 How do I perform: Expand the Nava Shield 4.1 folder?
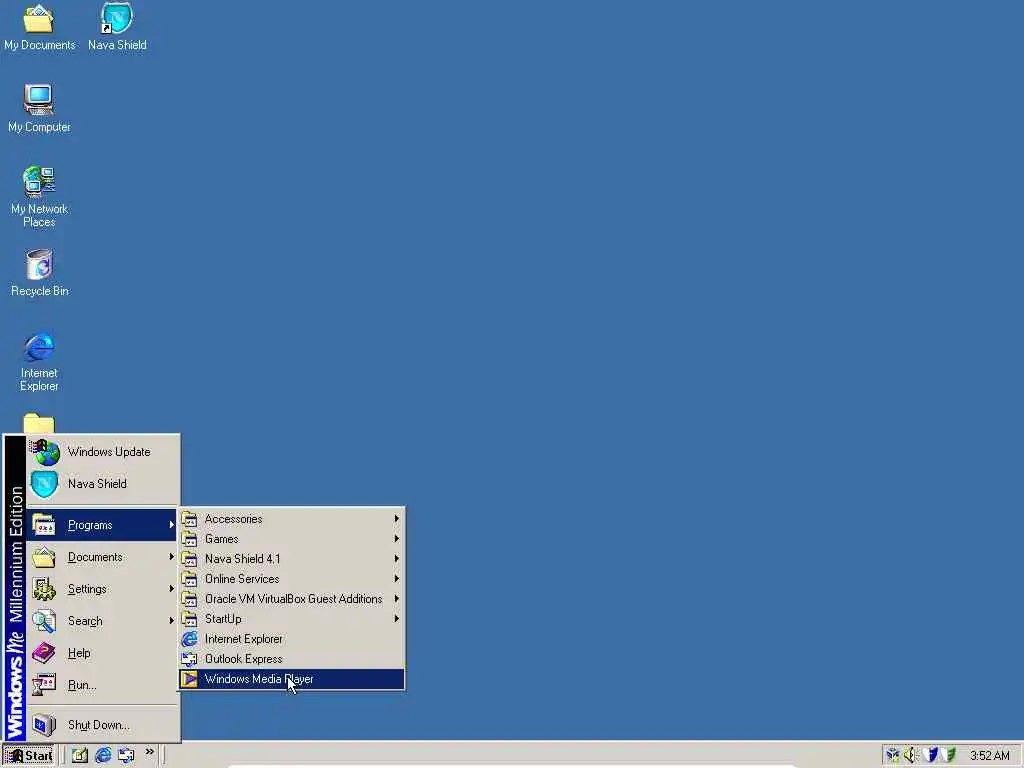[291, 559]
